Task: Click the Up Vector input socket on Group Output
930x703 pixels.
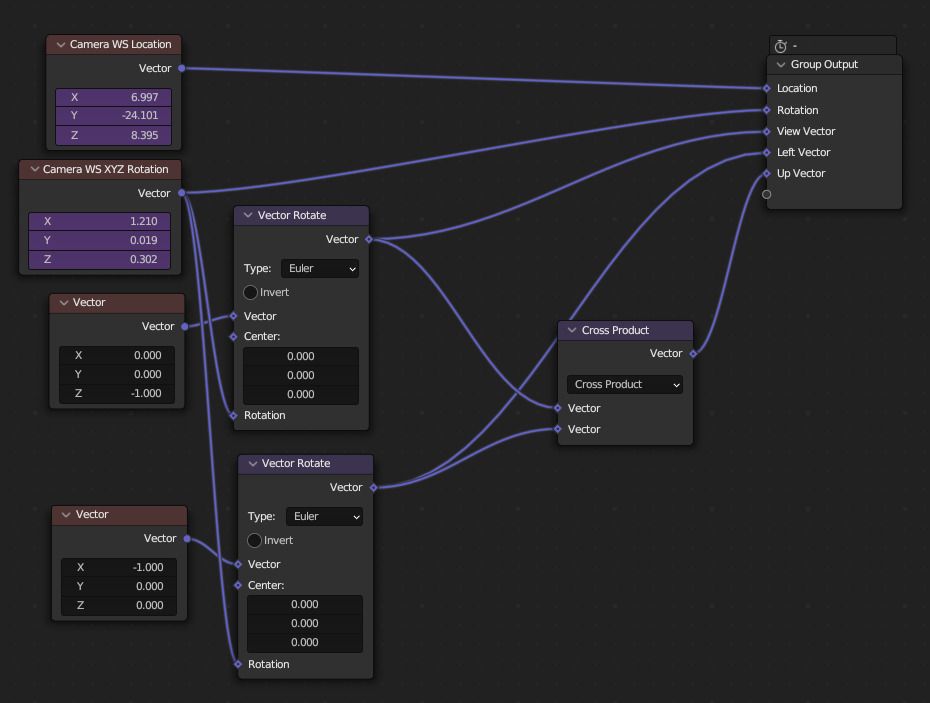Action: (767, 174)
